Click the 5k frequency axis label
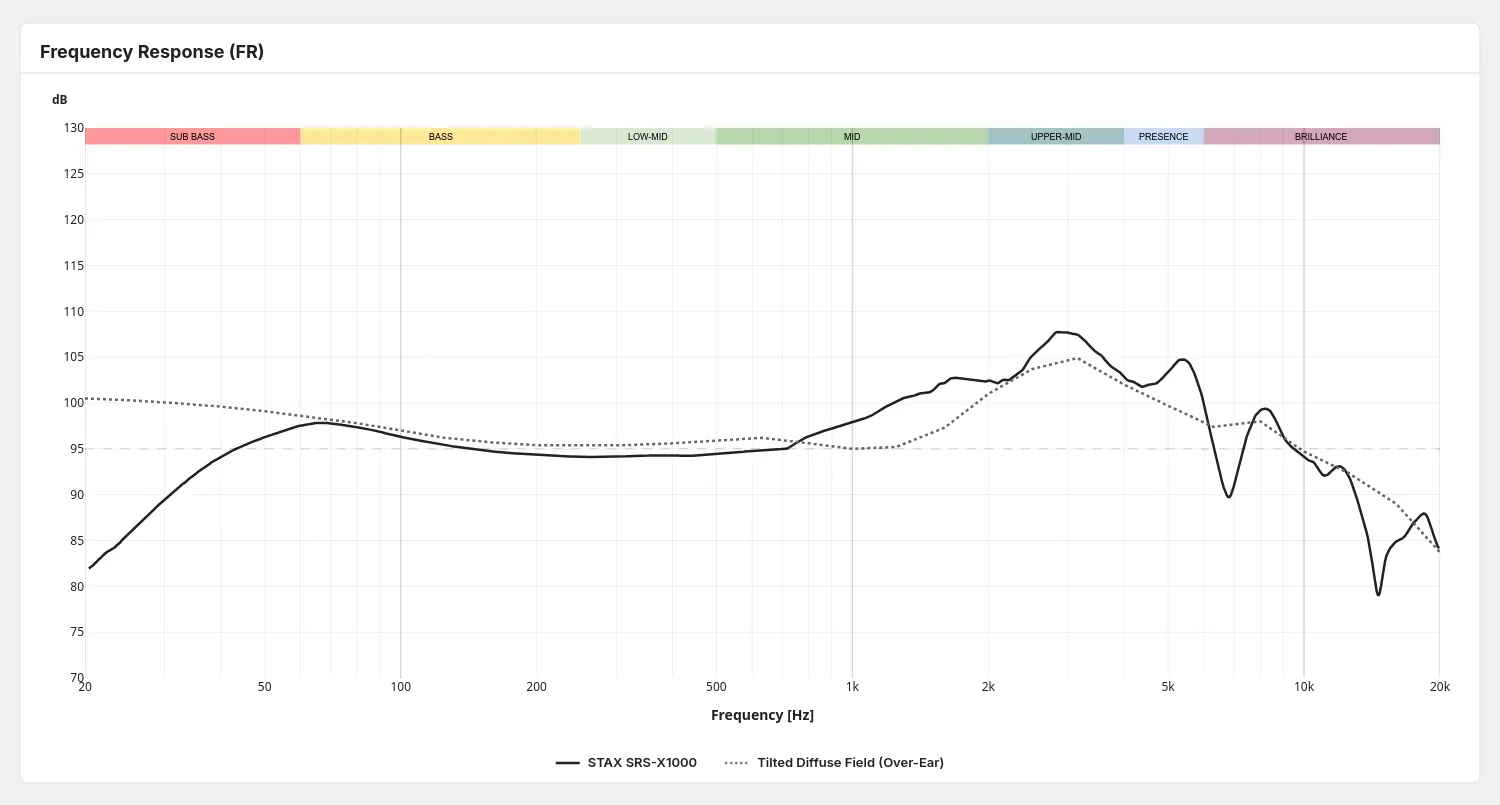The height and width of the screenshot is (805, 1500). click(1168, 687)
